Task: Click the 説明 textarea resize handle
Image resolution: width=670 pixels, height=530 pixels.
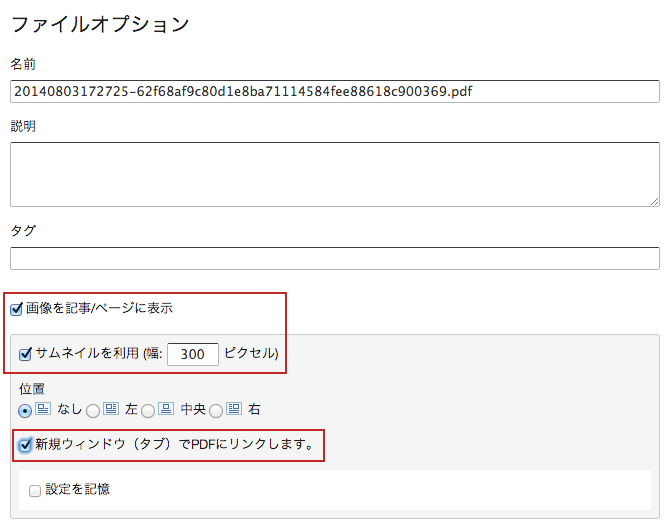Action: pos(655,202)
